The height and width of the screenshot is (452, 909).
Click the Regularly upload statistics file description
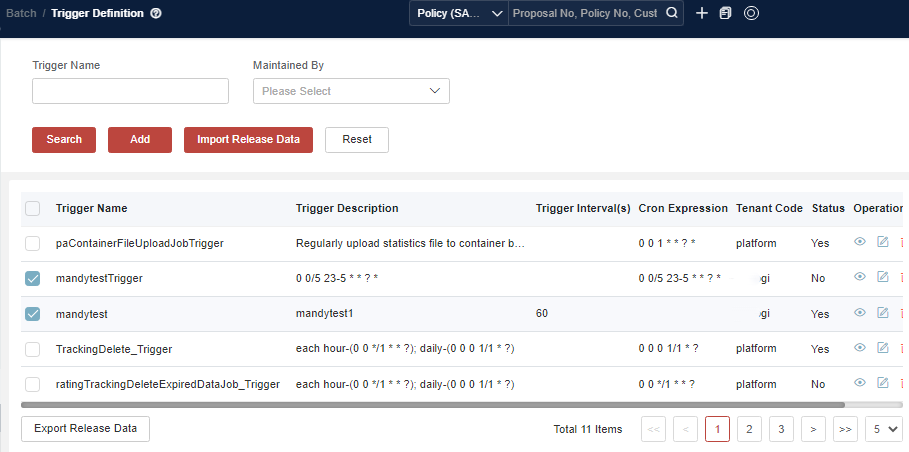coord(410,243)
